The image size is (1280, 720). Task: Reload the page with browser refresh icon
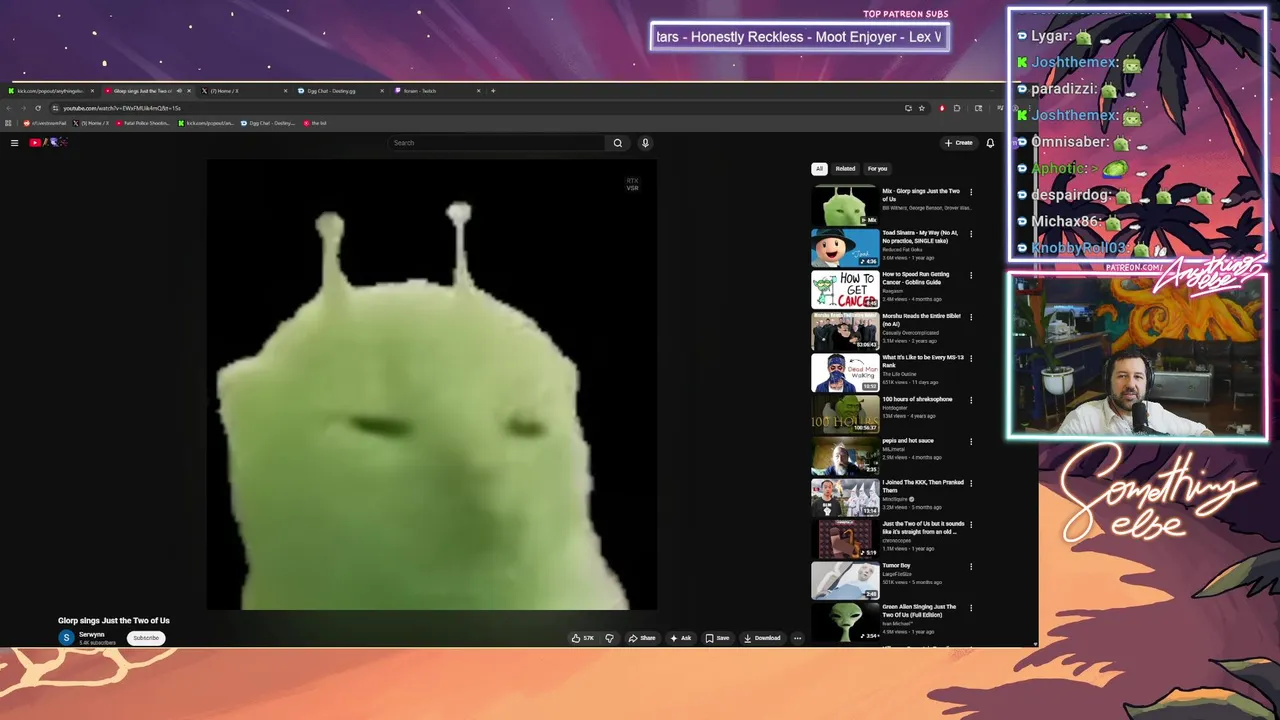tap(38, 108)
